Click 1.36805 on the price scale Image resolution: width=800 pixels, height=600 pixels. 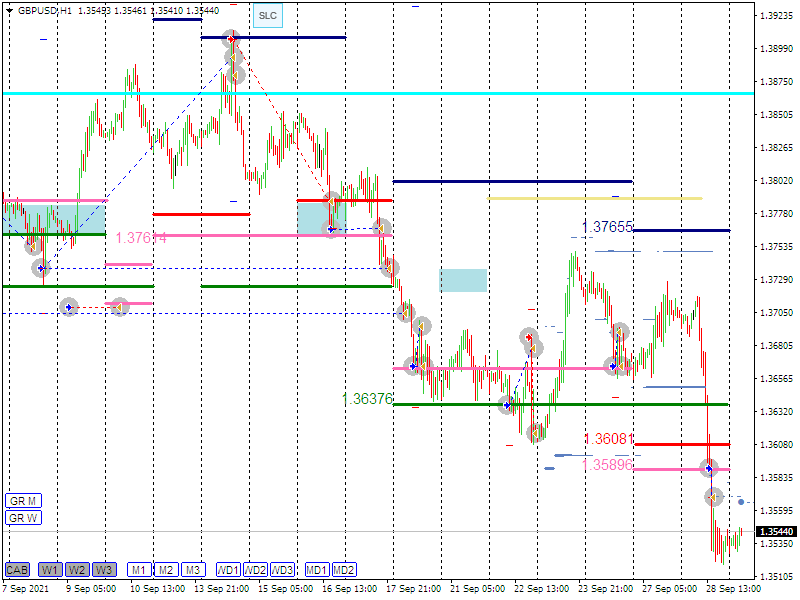pyautogui.click(x=777, y=346)
